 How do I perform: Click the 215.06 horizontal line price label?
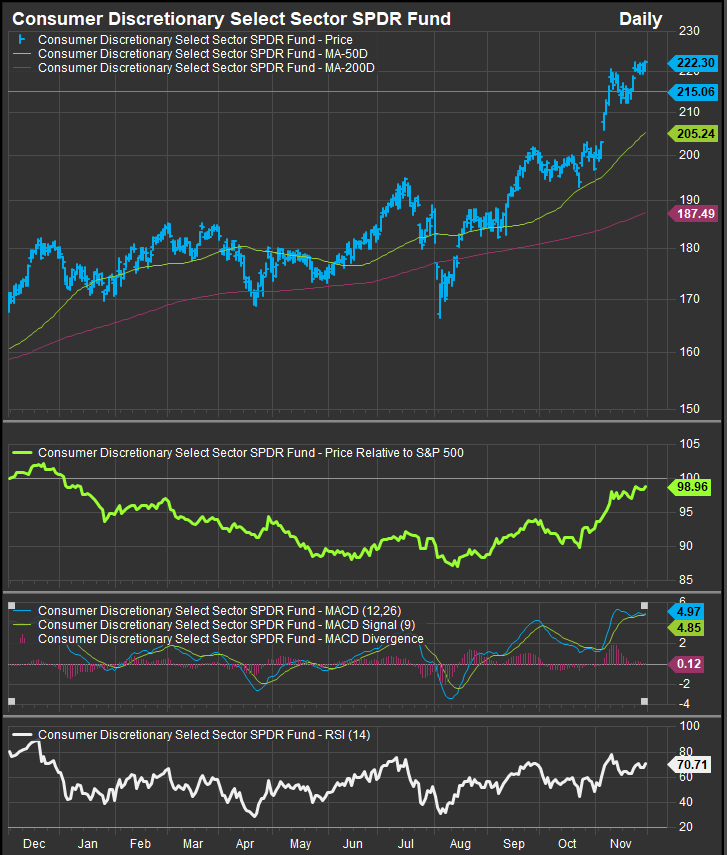click(x=693, y=92)
